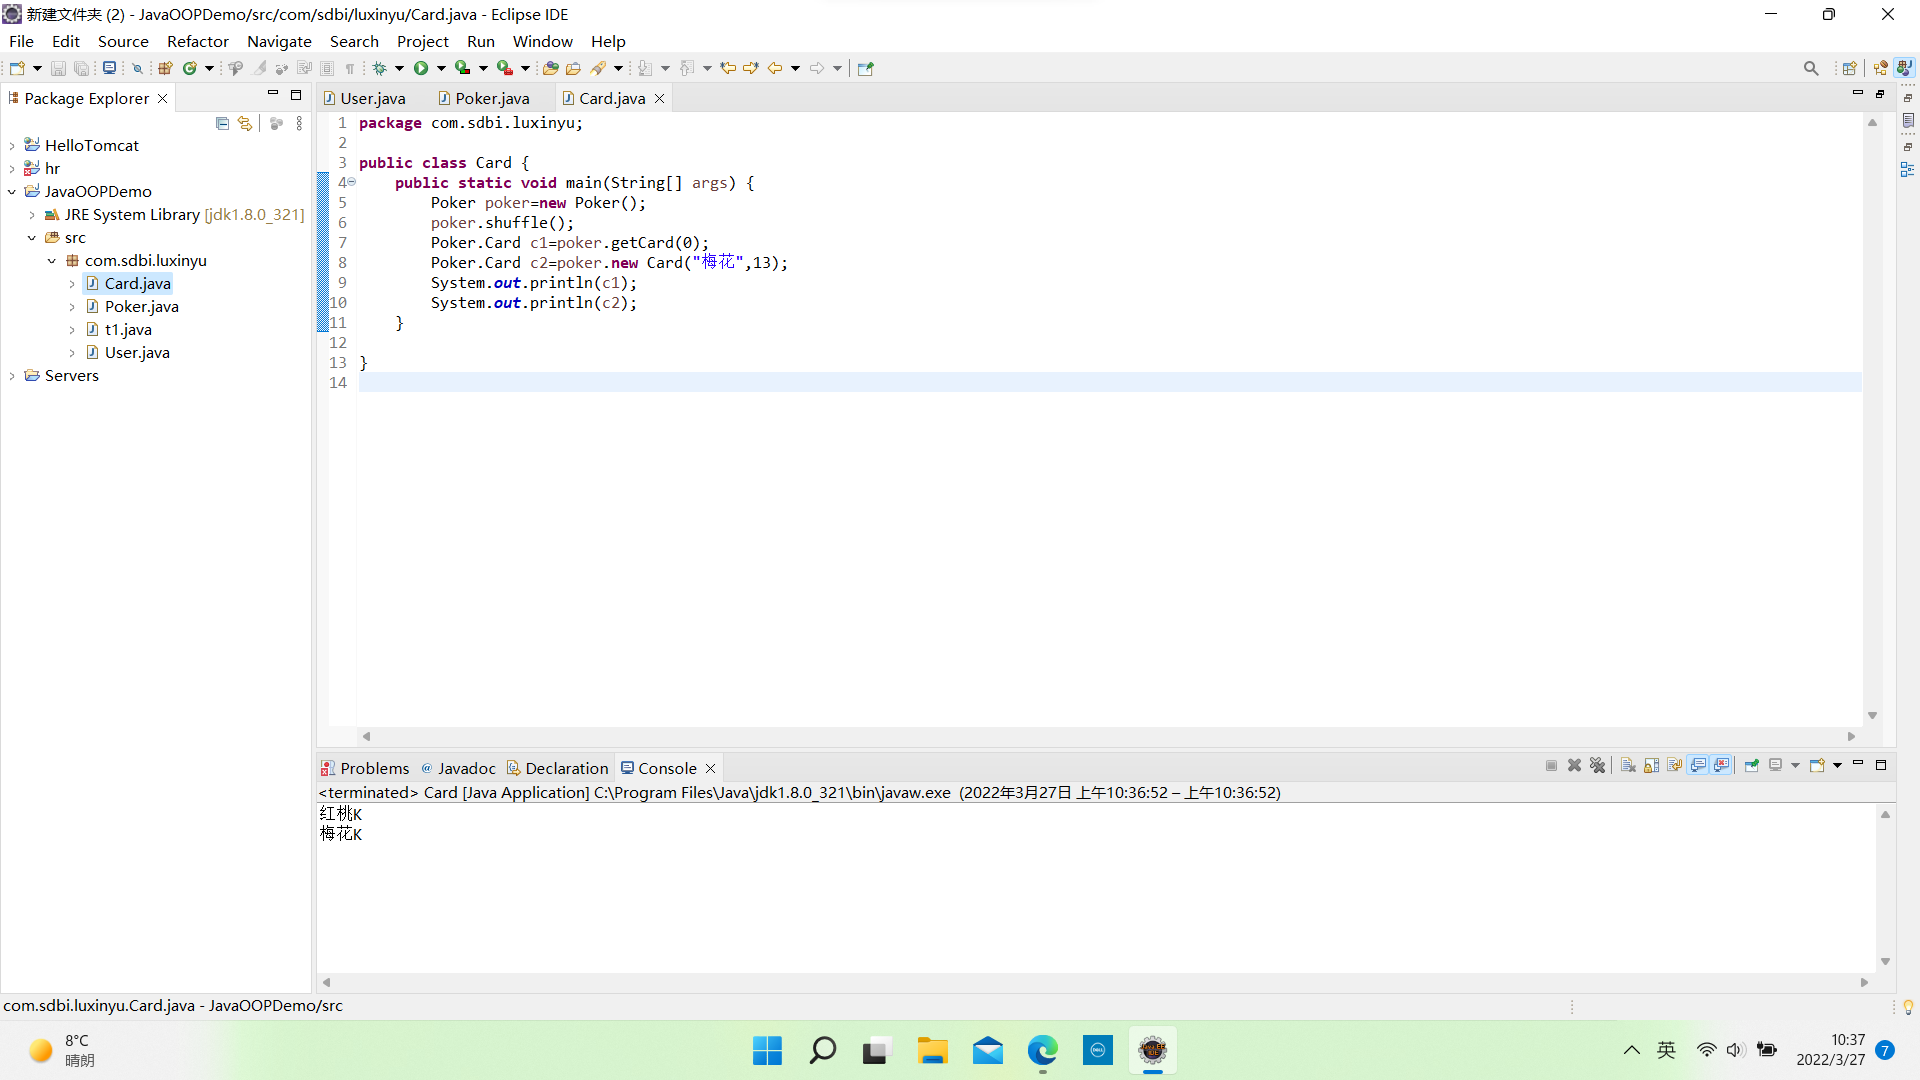1920x1080 pixels.
Task: Open Eclipse from the Windows taskbar
Action: click(x=1152, y=1050)
